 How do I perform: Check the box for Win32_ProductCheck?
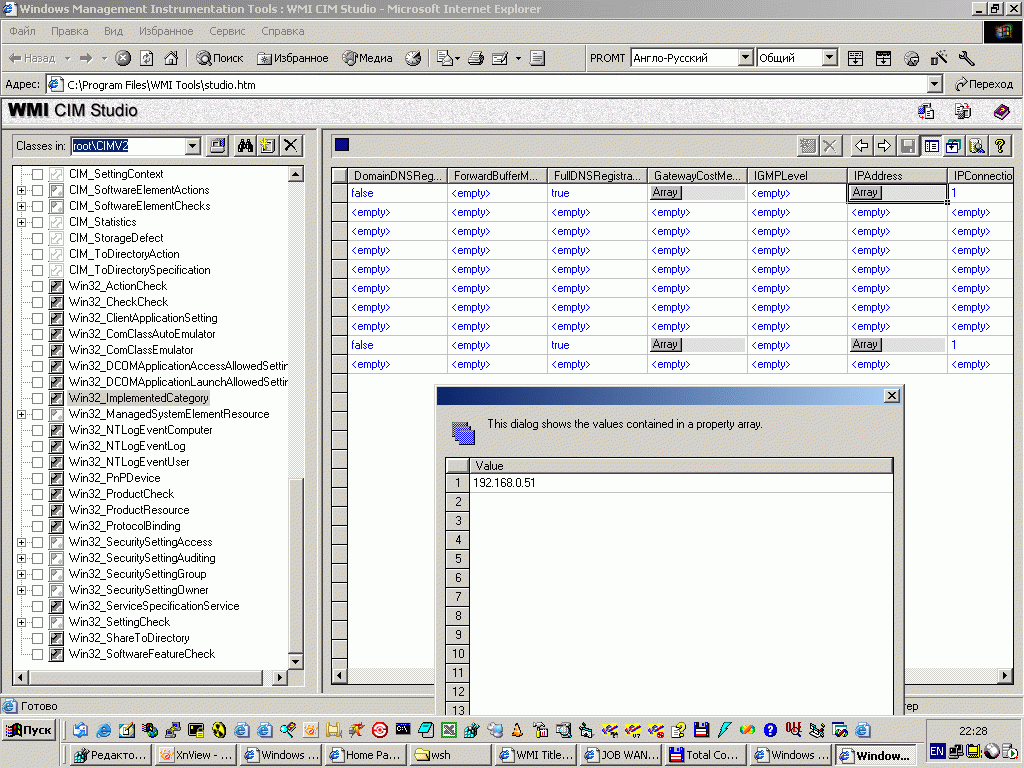(37, 494)
